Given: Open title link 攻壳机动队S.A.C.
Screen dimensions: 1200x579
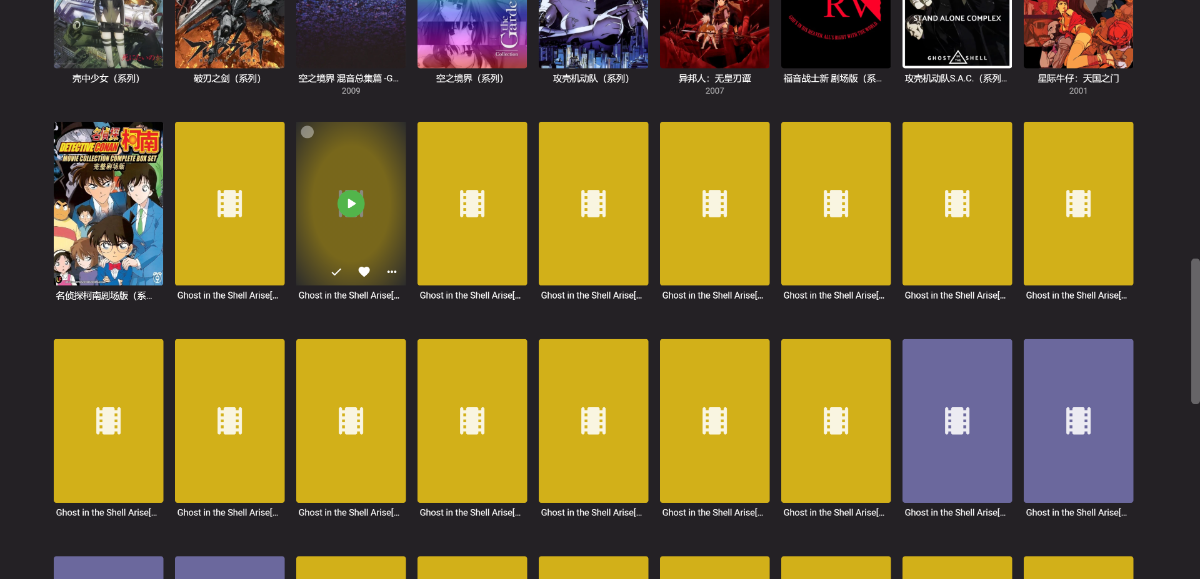Looking at the screenshot, I should [x=957, y=78].
